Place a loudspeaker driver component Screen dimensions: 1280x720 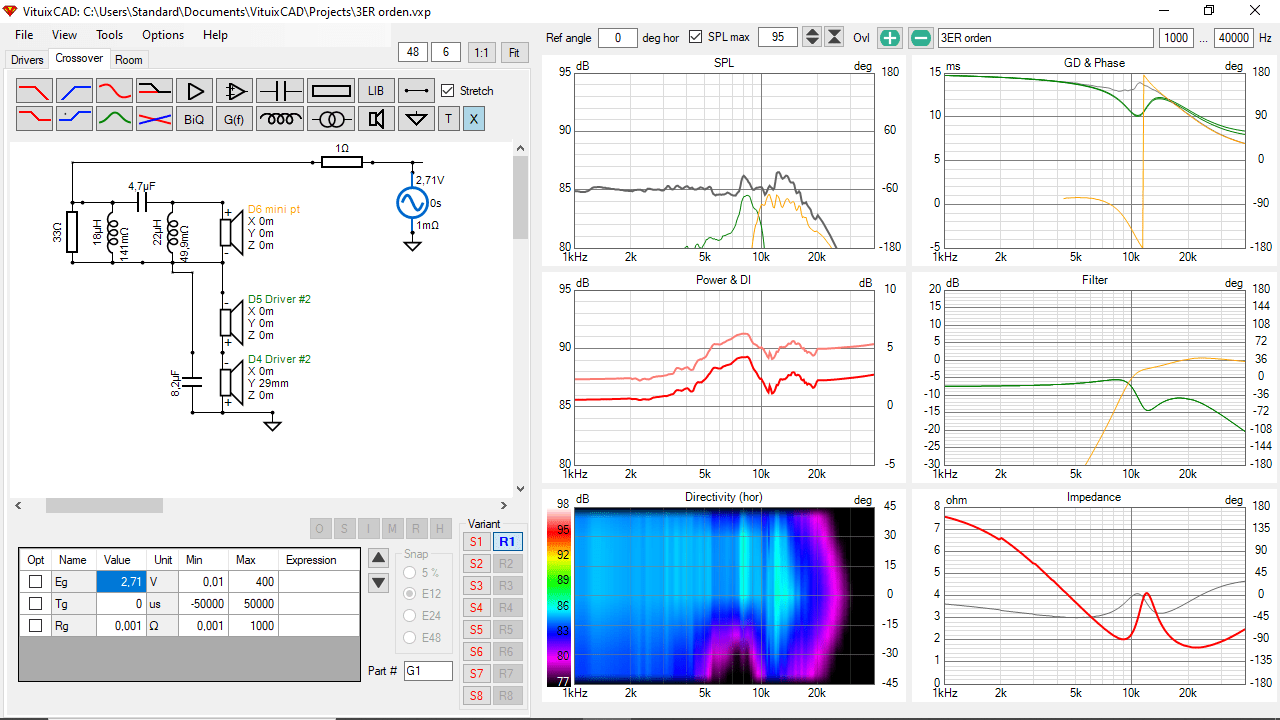376,119
